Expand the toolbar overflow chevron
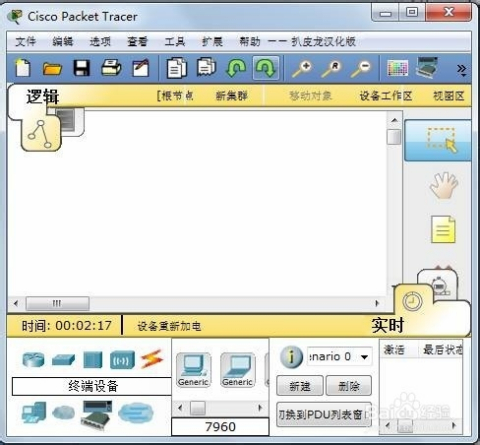The image size is (480, 445). [462, 70]
